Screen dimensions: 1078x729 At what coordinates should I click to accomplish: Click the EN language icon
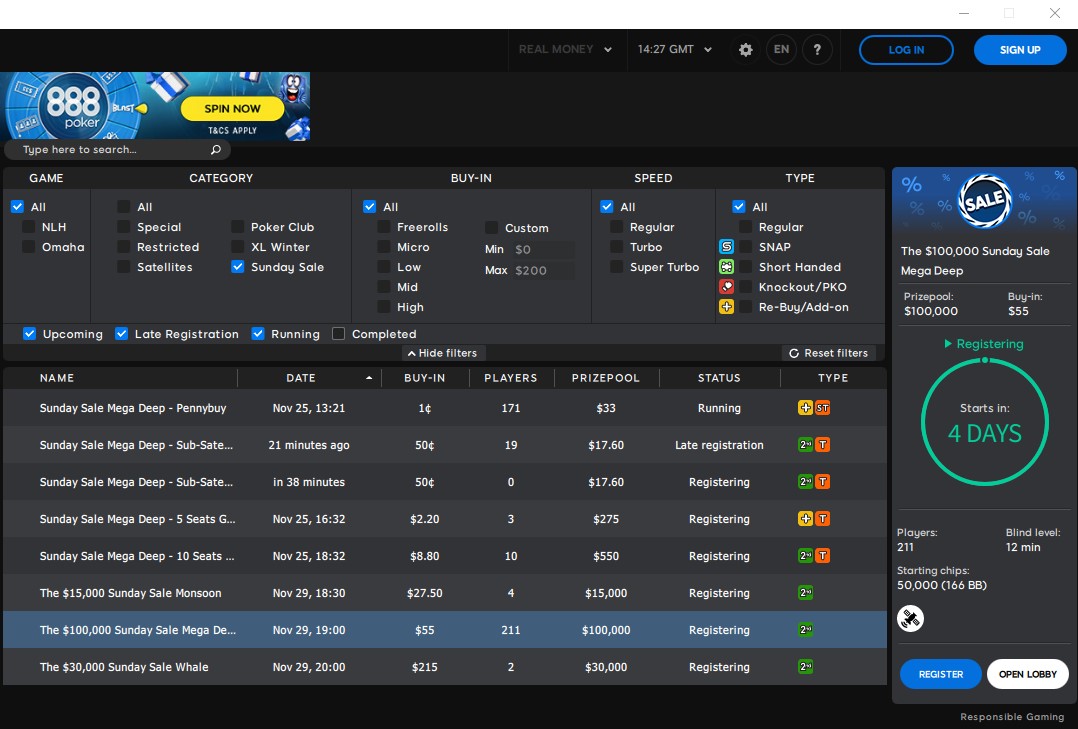click(781, 50)
